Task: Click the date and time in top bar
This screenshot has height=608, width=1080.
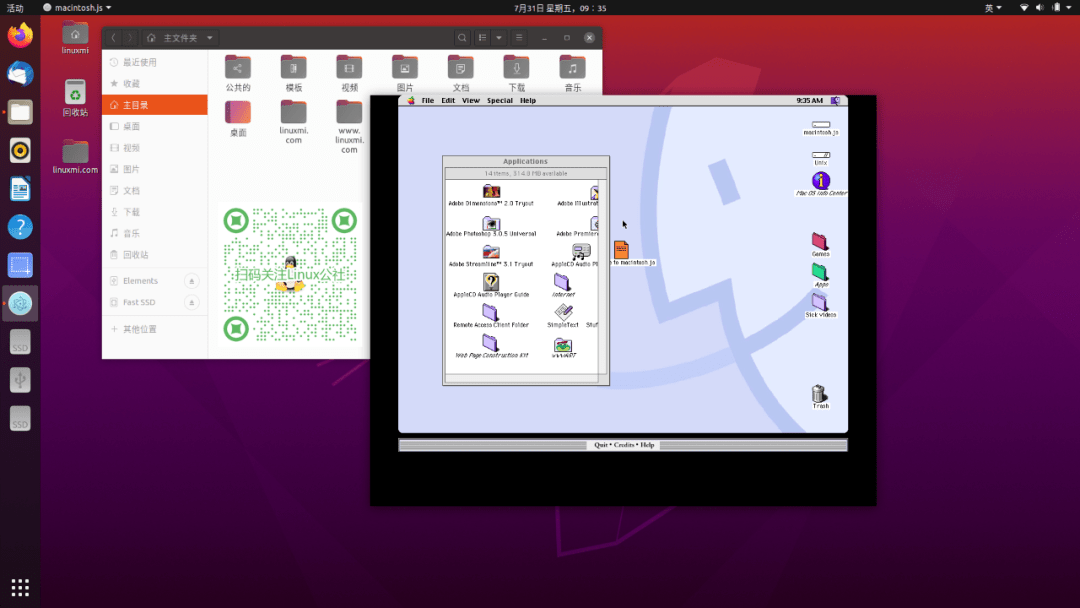Action: point(560,8)
